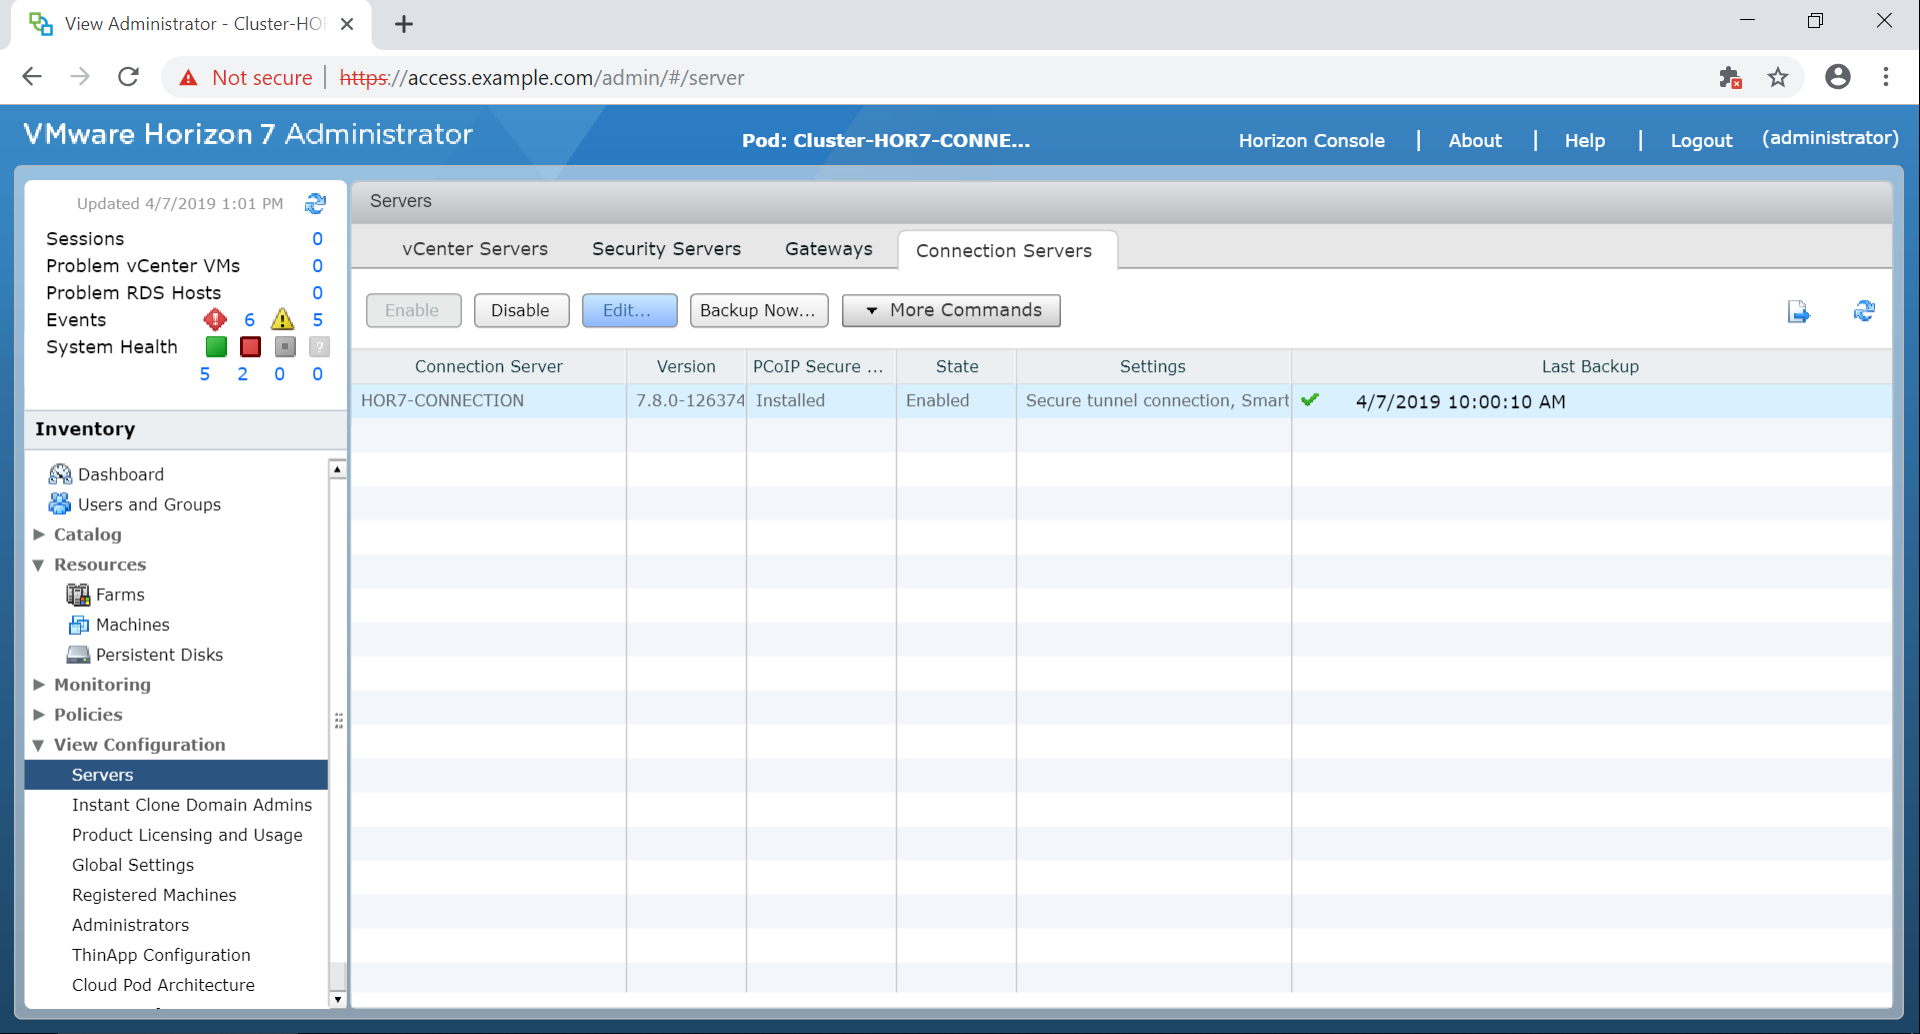Open Chrome three-dot menu
The image size is (1920, 1034).
click(1886, 77)
